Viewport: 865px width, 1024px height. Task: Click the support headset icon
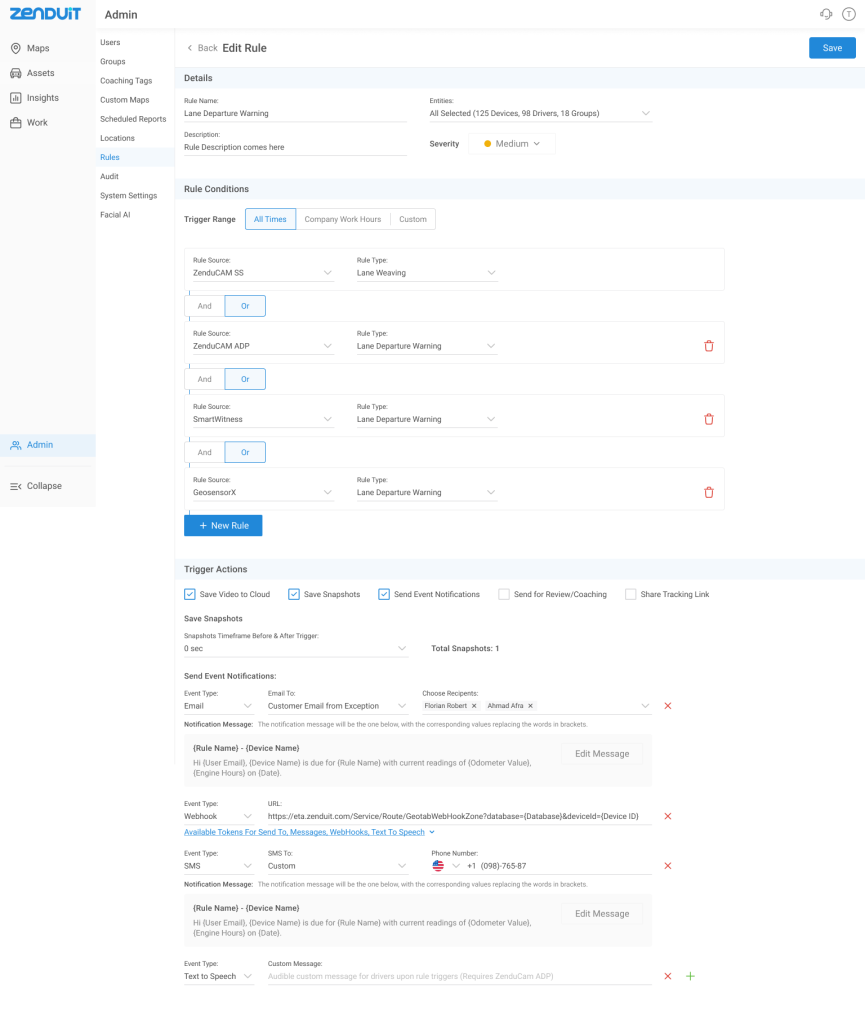[x=826, y=14]
